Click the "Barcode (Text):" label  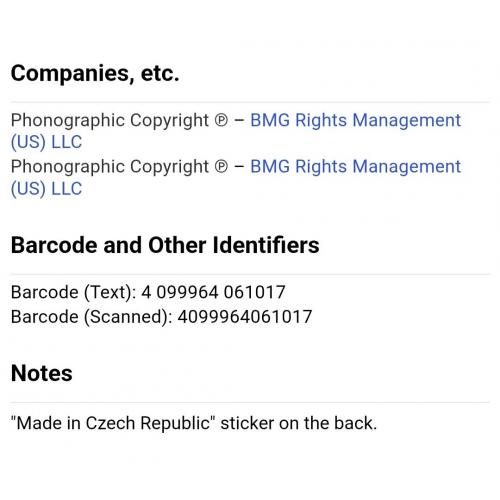(73, 293)
